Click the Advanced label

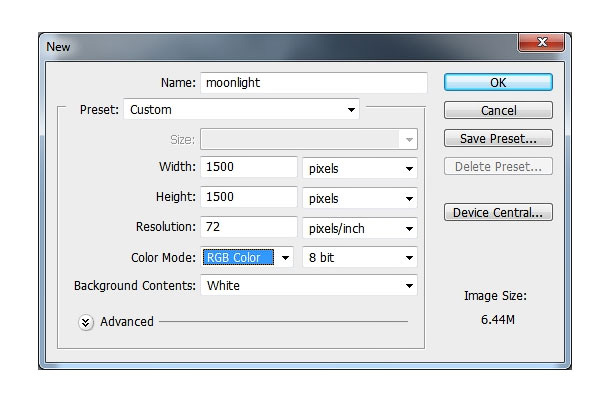[127, 322]
